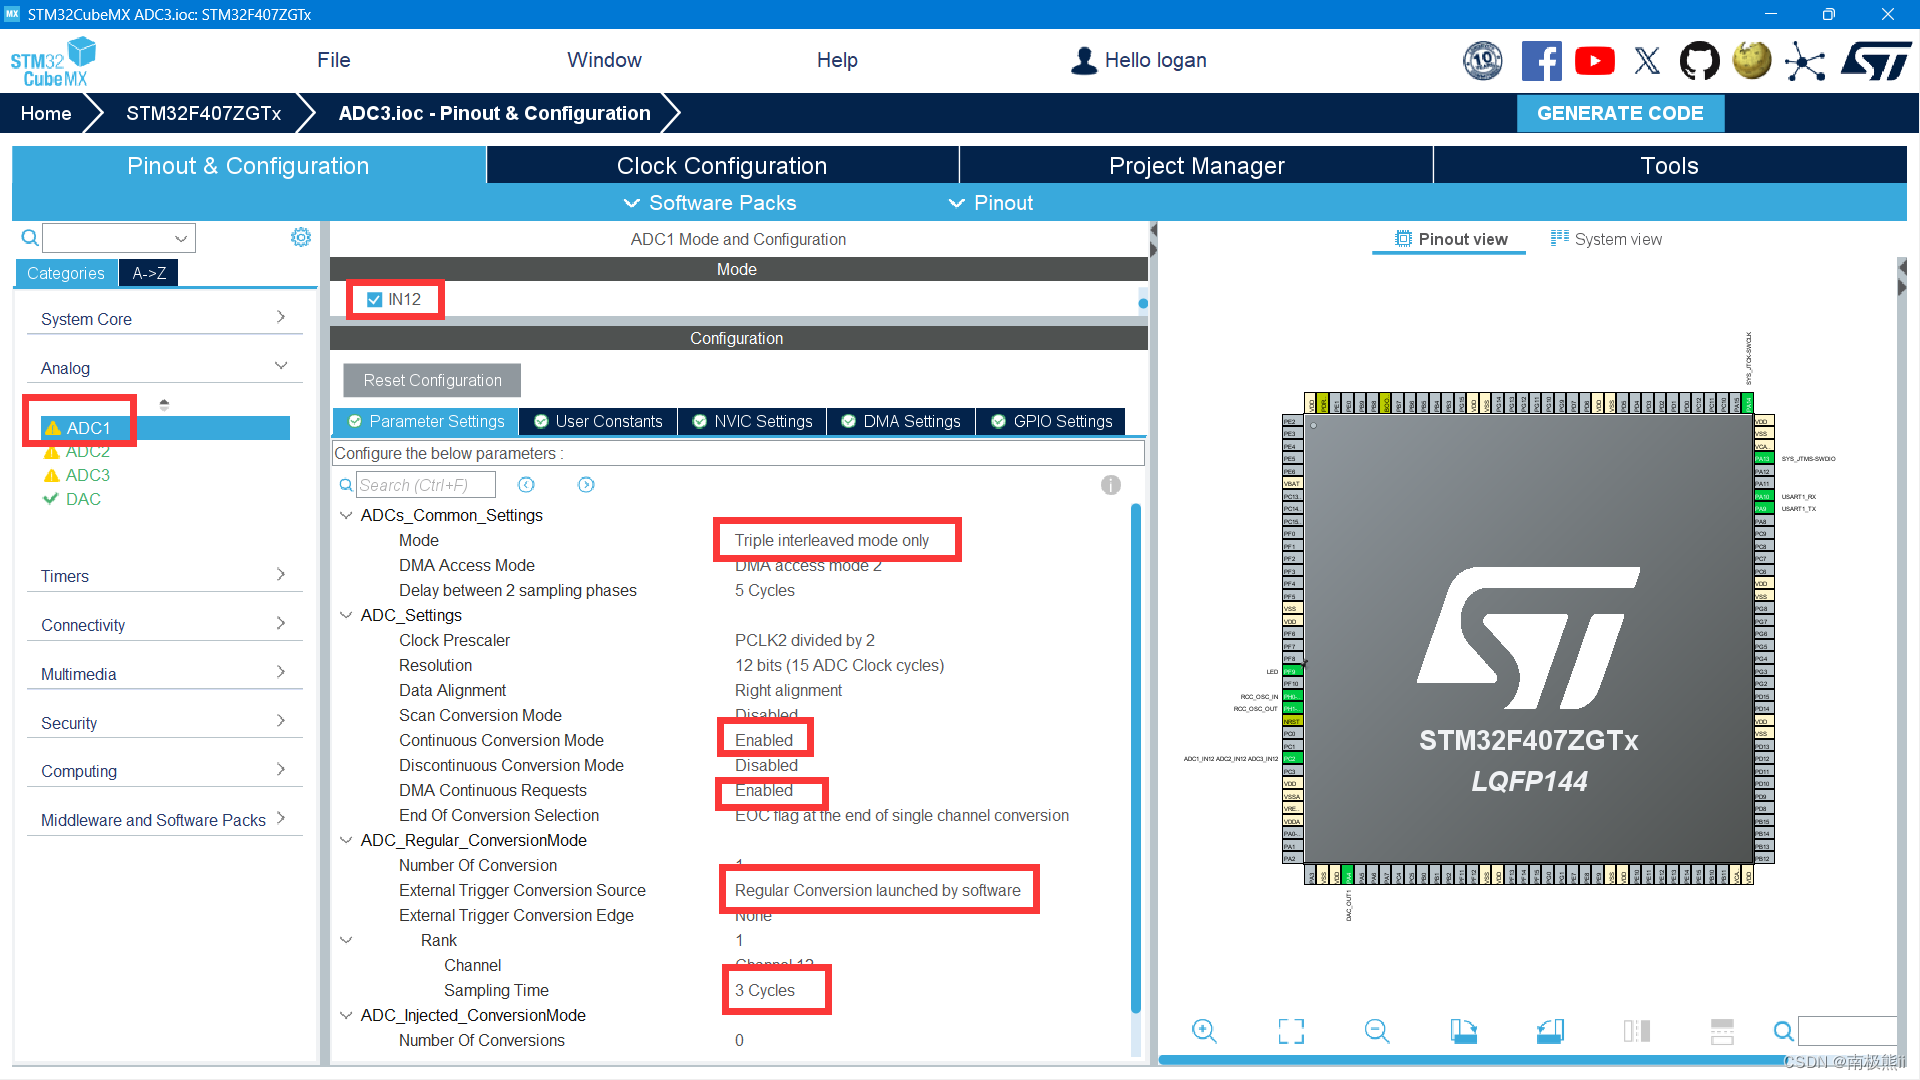This screenshot has height=1080, width=1920.
Task: Switch to System view
Action: tap(1605, 239)
